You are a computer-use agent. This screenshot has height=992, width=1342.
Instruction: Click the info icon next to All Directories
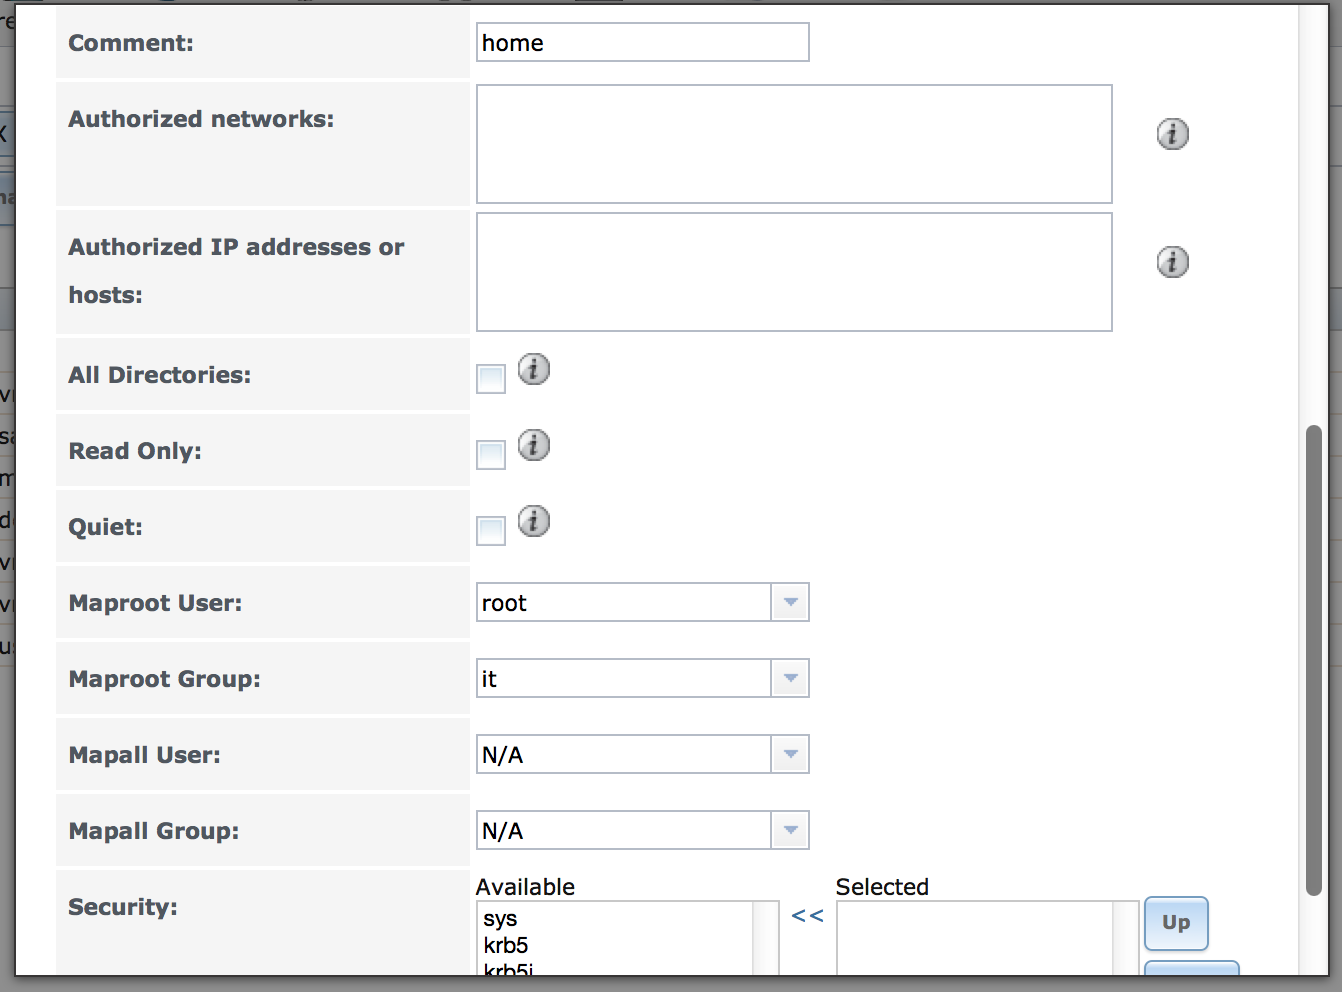(x=533, y=369)
